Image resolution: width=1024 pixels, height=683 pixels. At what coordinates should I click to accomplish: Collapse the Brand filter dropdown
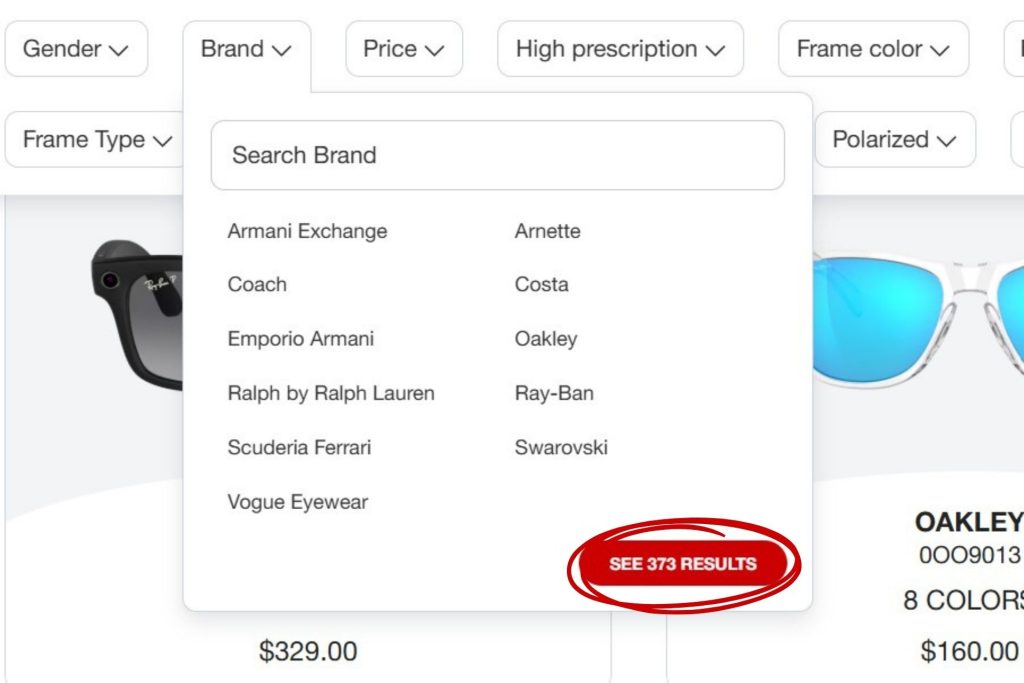click(x=245, y=48)
